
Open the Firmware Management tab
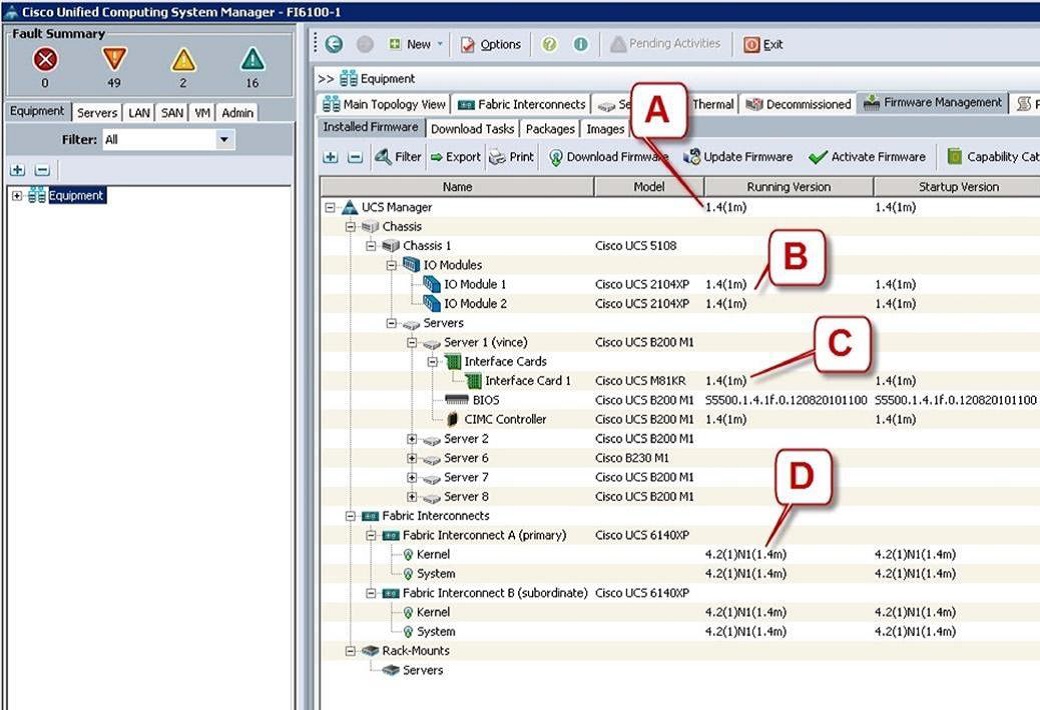(933, 102)
